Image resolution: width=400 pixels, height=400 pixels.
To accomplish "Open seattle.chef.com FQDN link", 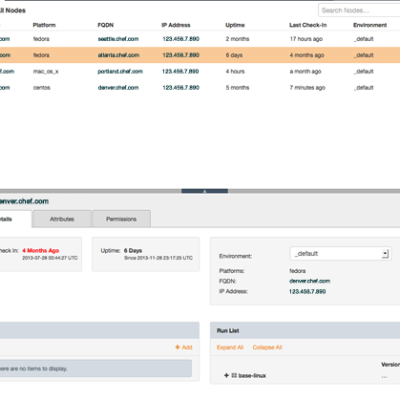I will (x=118, y=39).
